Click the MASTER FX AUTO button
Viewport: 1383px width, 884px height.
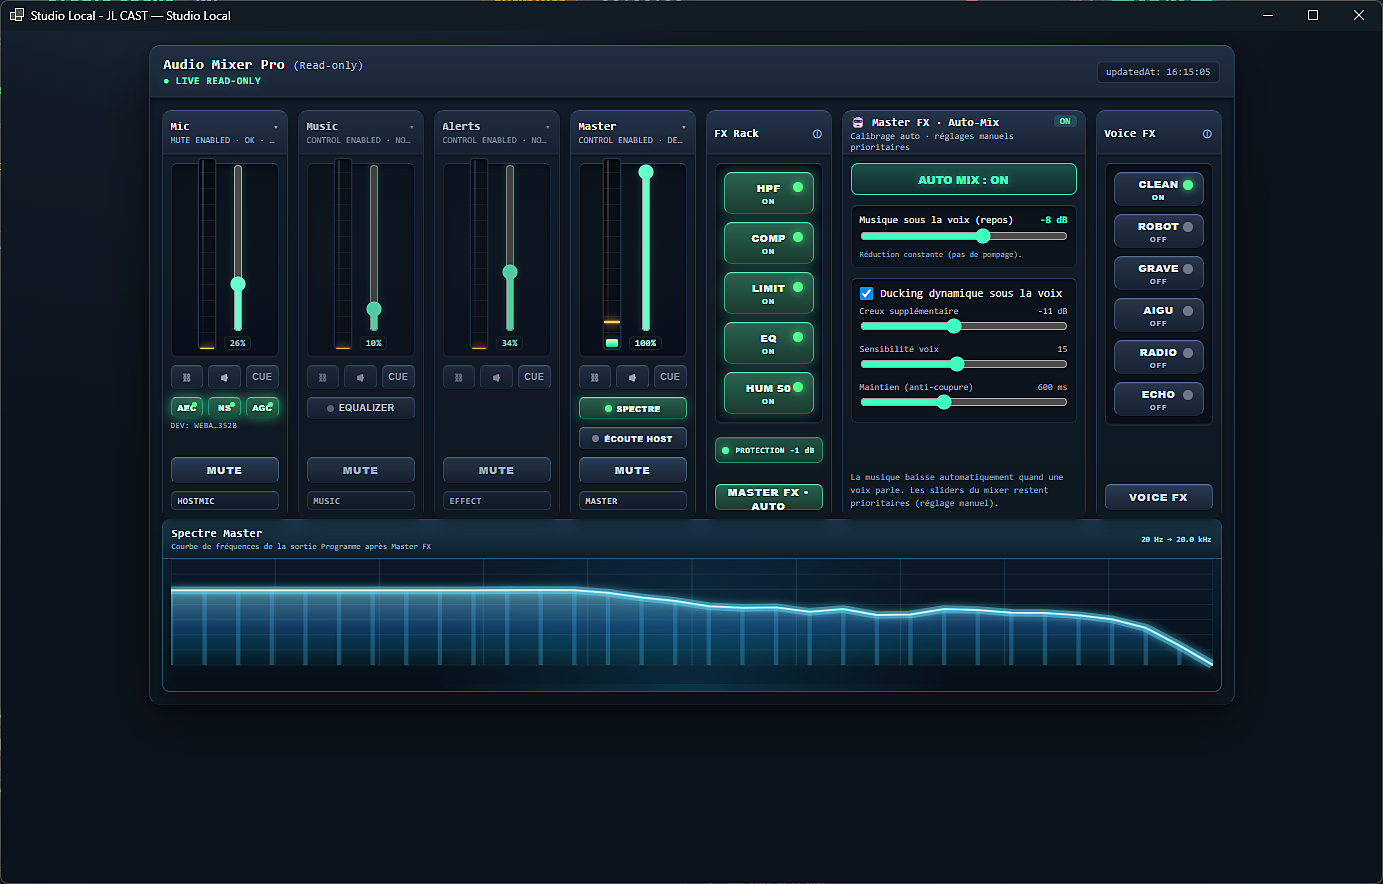pyautogui.click(x=769, y=499)
